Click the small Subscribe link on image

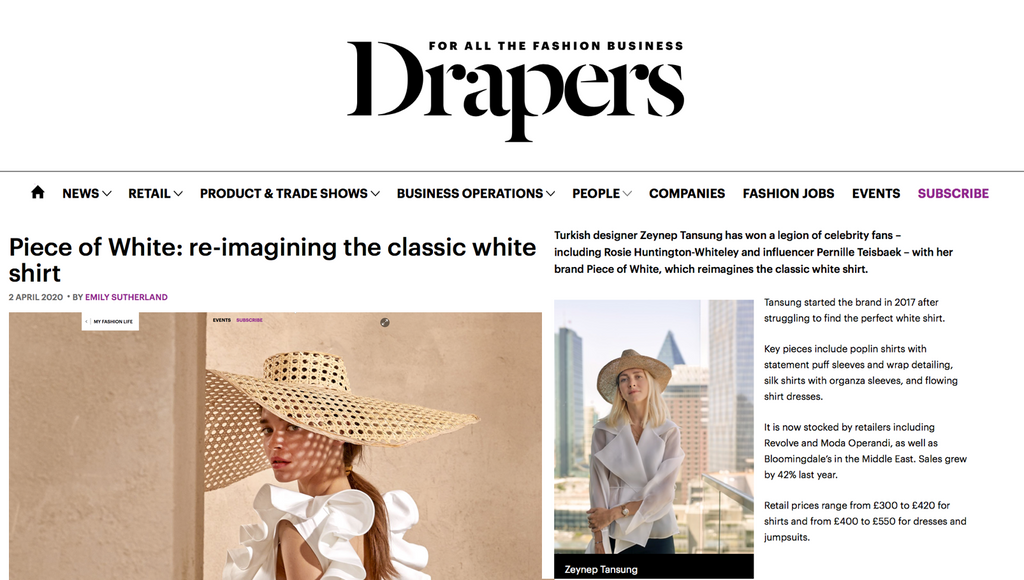(249, 320)
